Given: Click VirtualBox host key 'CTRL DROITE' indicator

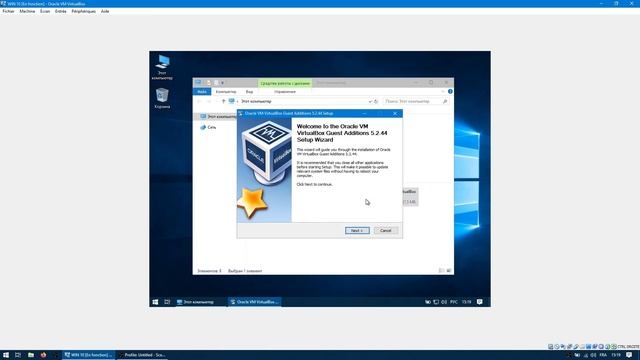Looking at the screenshot, I should pos(628,347).
